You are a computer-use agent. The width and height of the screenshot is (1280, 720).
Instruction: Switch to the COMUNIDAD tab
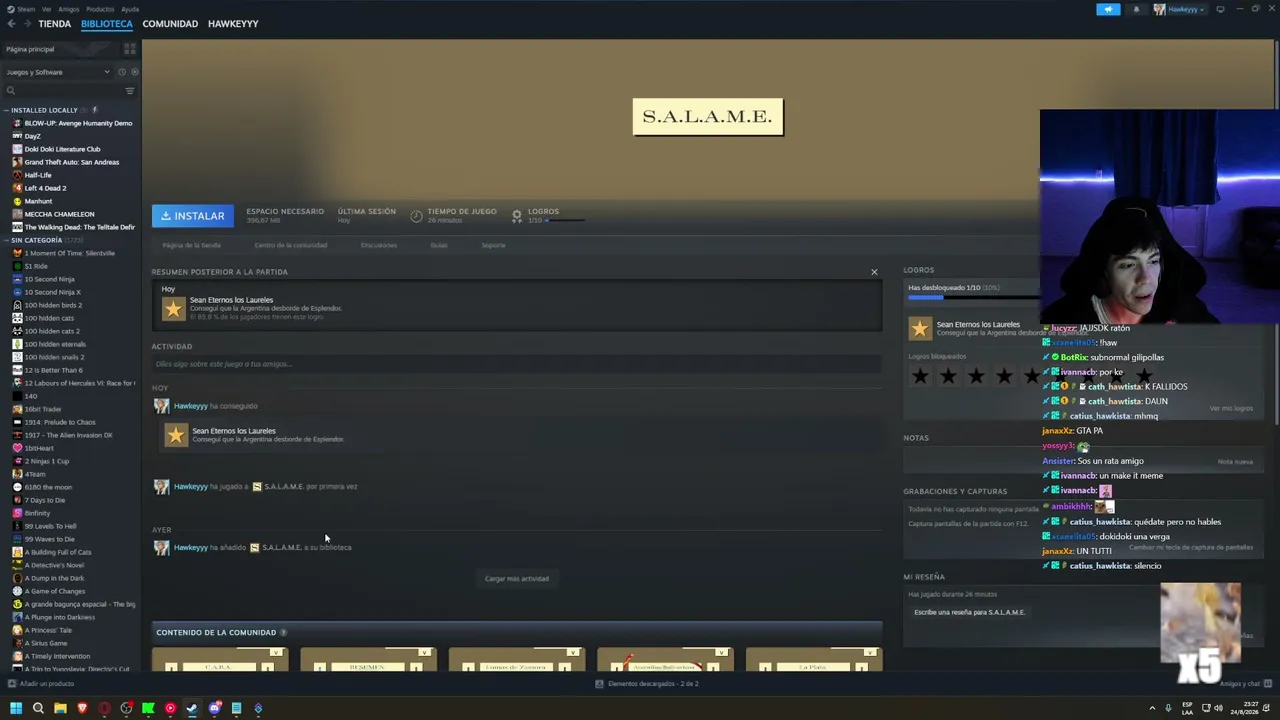coord(170,24)
